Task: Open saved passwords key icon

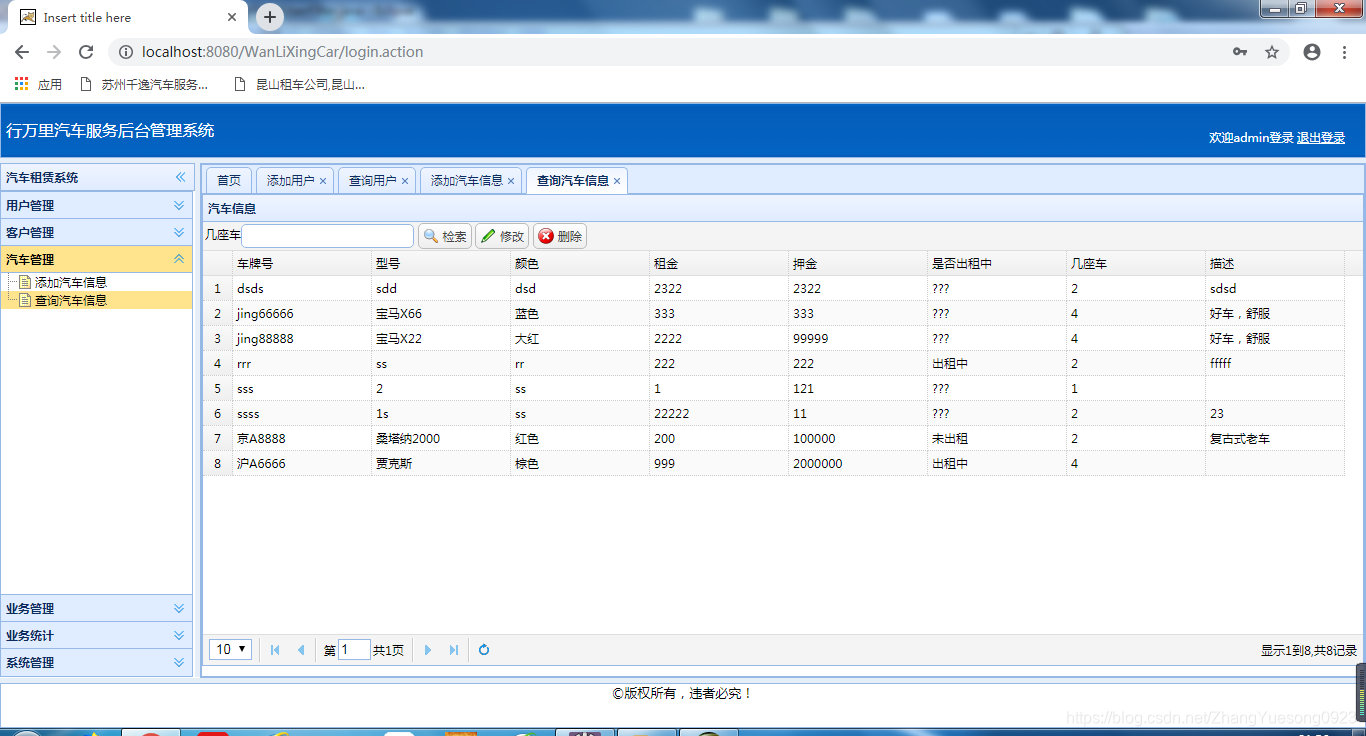Action: click(x=1240, y=52)
